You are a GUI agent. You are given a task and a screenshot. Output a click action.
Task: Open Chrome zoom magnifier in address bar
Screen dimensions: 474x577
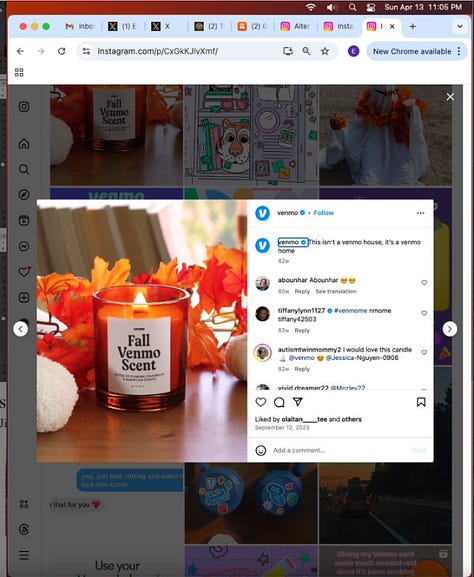[306, 51]
